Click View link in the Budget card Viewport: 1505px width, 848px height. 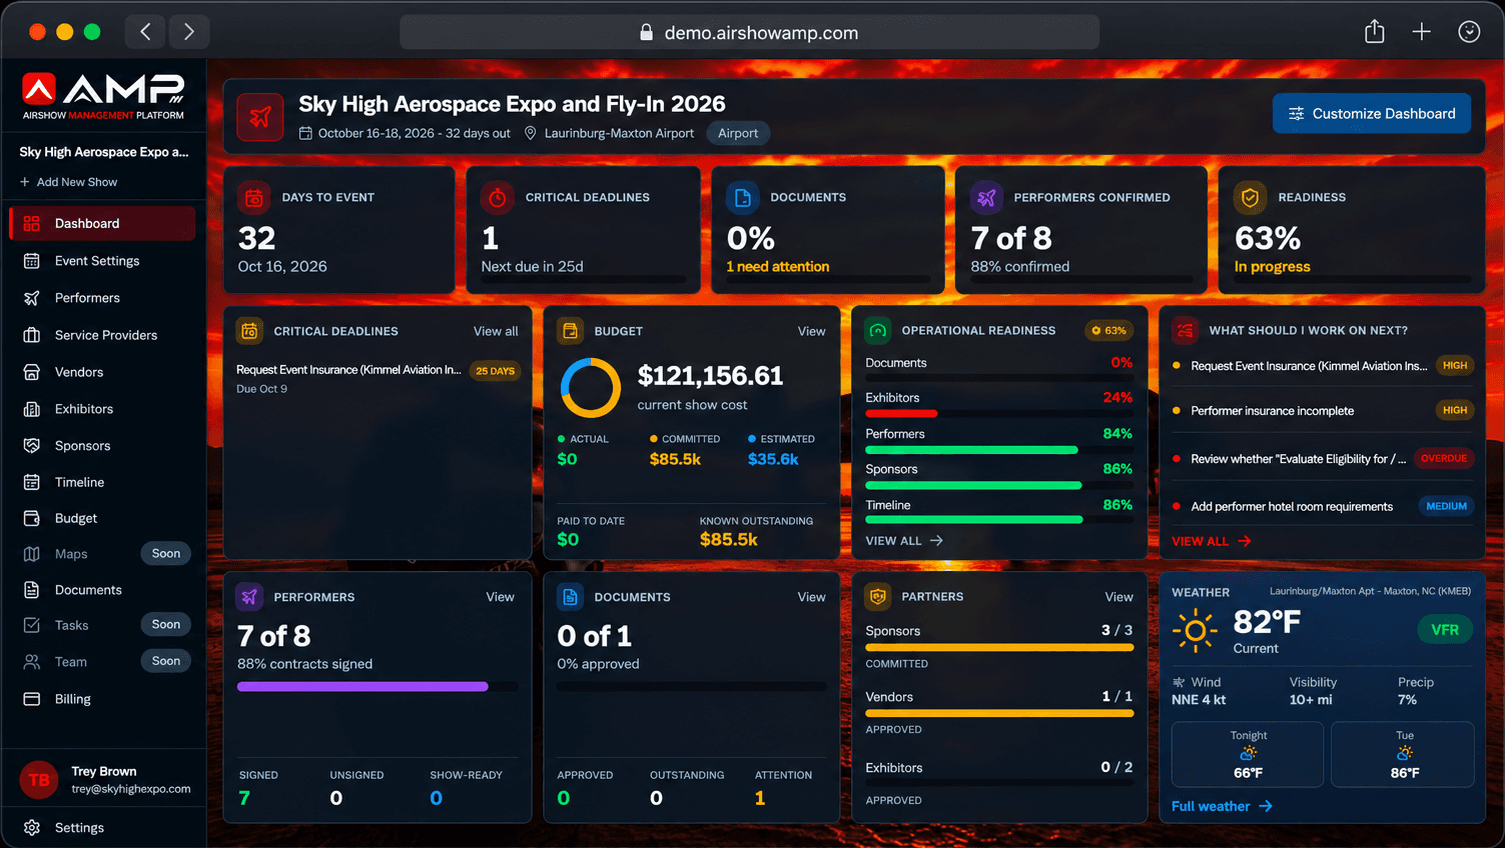(x=812, y=331)
